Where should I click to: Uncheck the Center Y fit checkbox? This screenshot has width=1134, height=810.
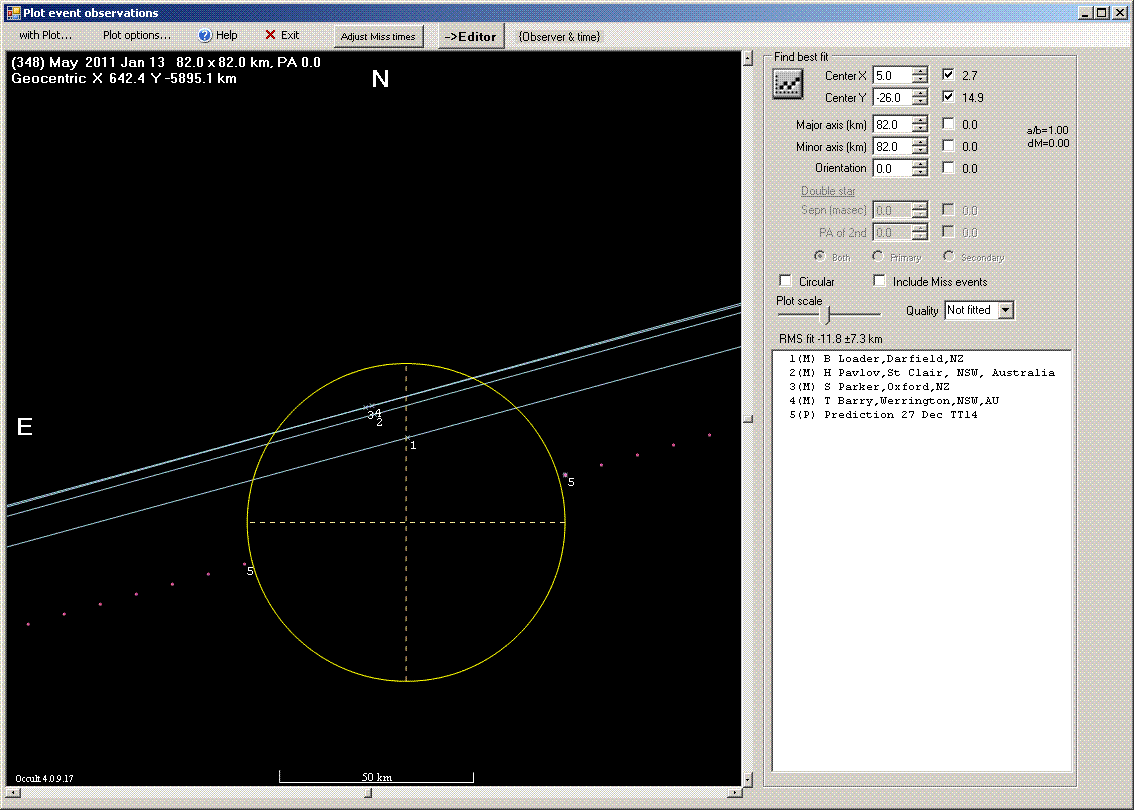pos(948,96)
